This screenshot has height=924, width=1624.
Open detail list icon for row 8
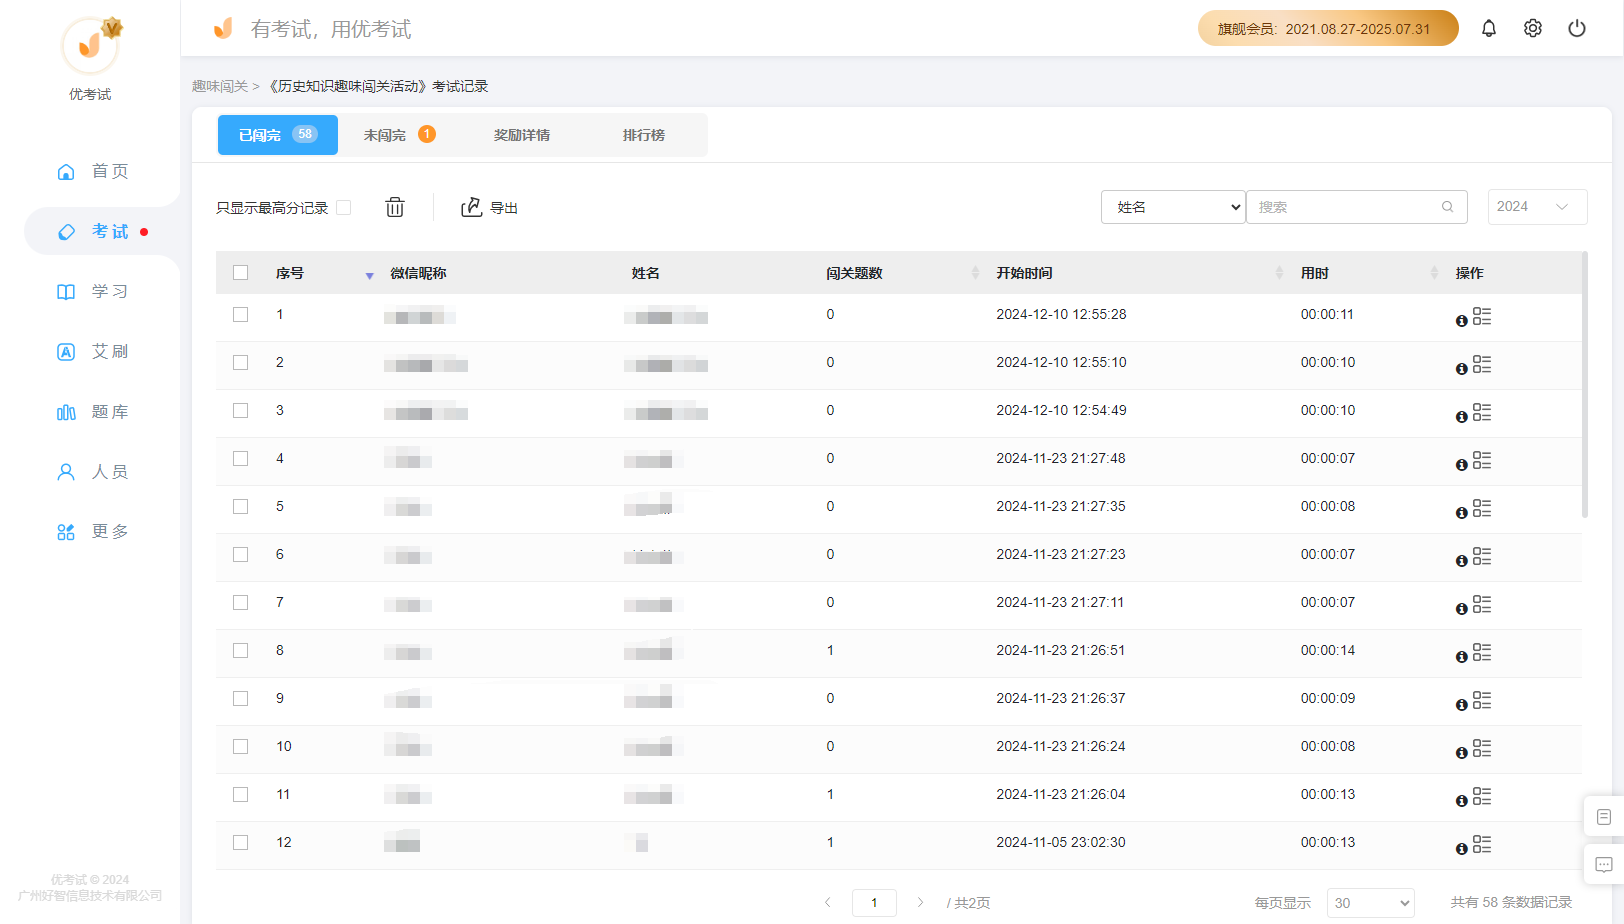(x=1482, y=652)
